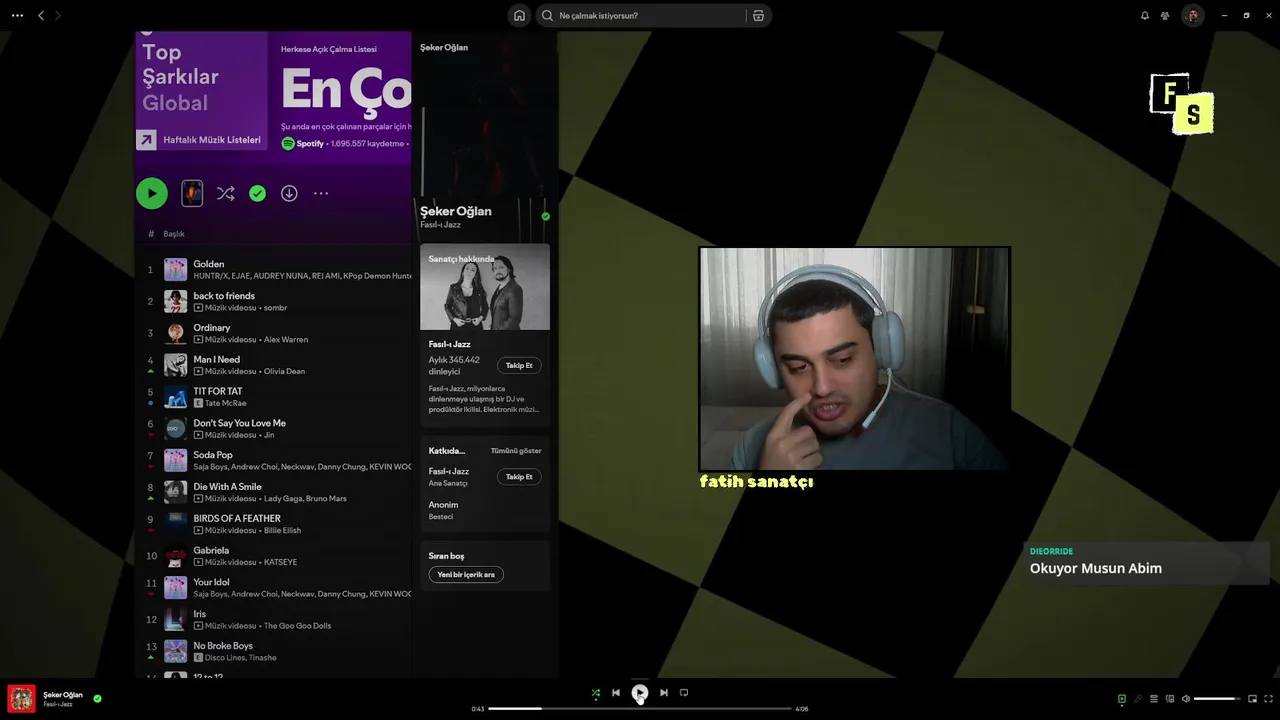The image size is (1280, 720).
Task: Follow Fasıl-ı Jazz in the about-artist card
Action: [519, 366]
